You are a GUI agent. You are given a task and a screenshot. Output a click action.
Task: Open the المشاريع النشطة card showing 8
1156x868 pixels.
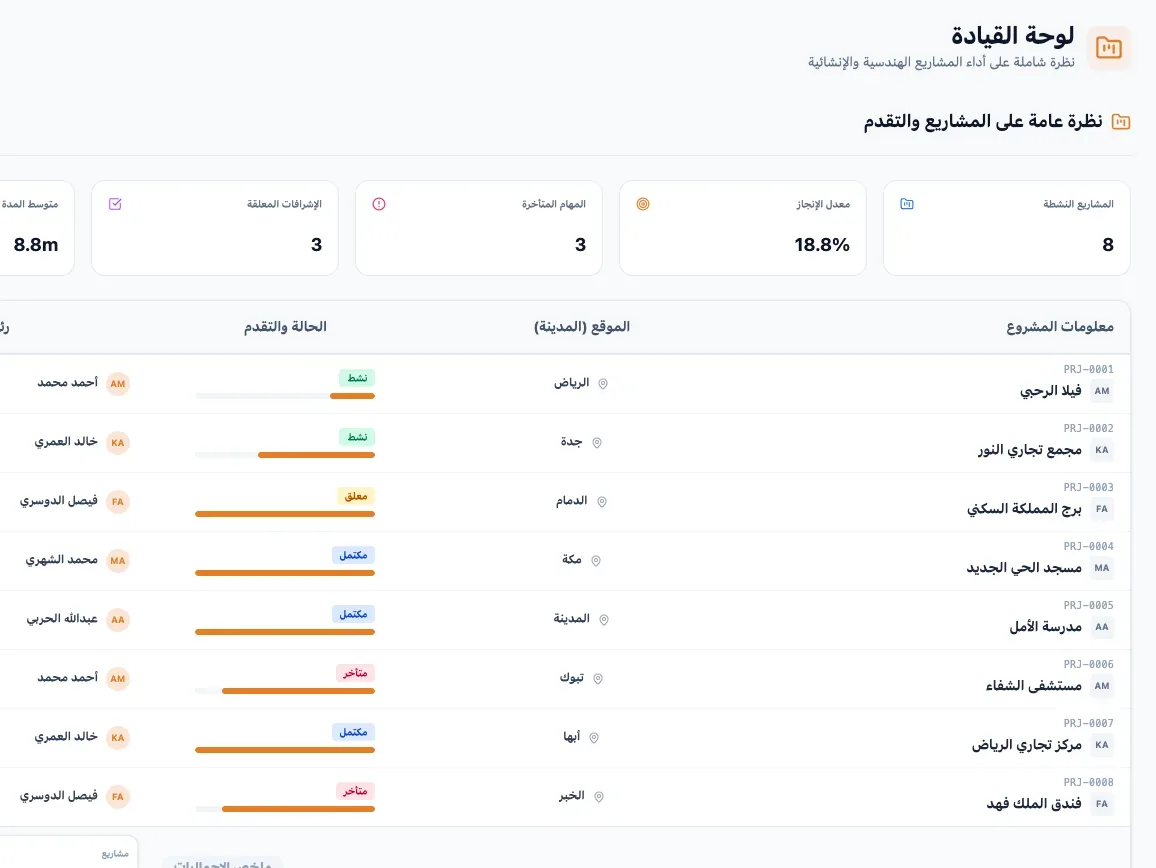click(1006, 228)
